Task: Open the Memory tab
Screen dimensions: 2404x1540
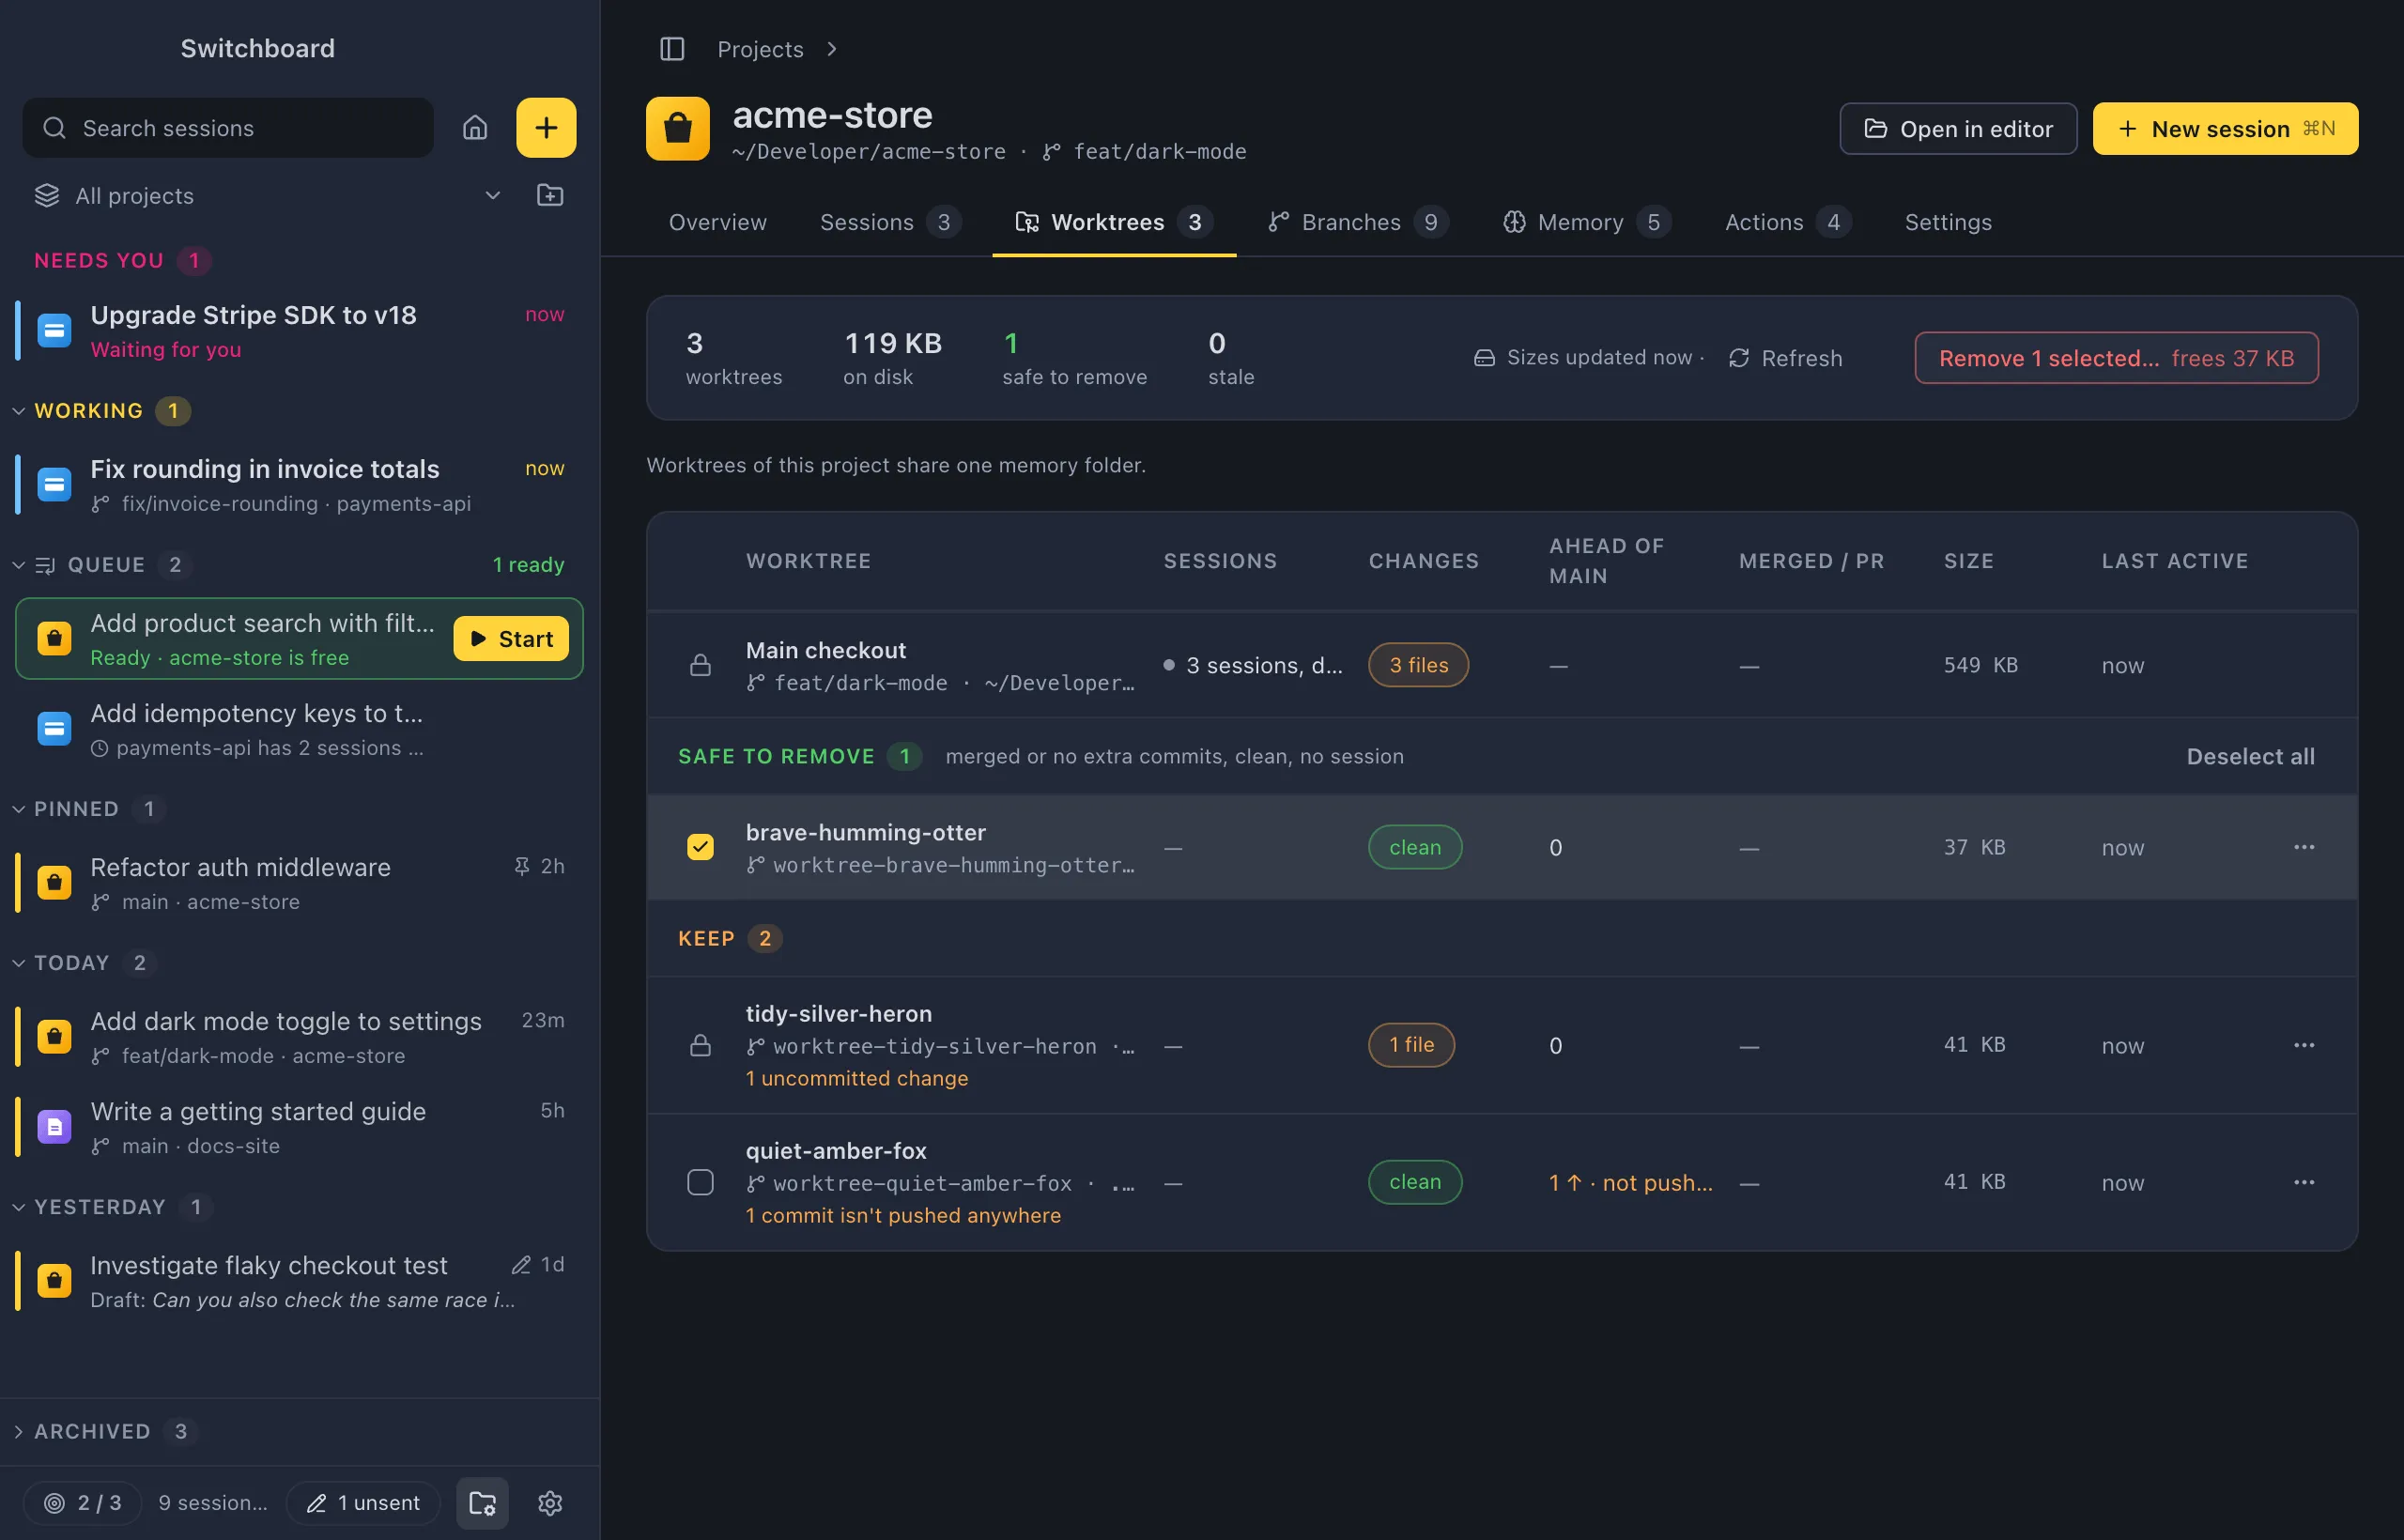Action: coord(1586,222)
